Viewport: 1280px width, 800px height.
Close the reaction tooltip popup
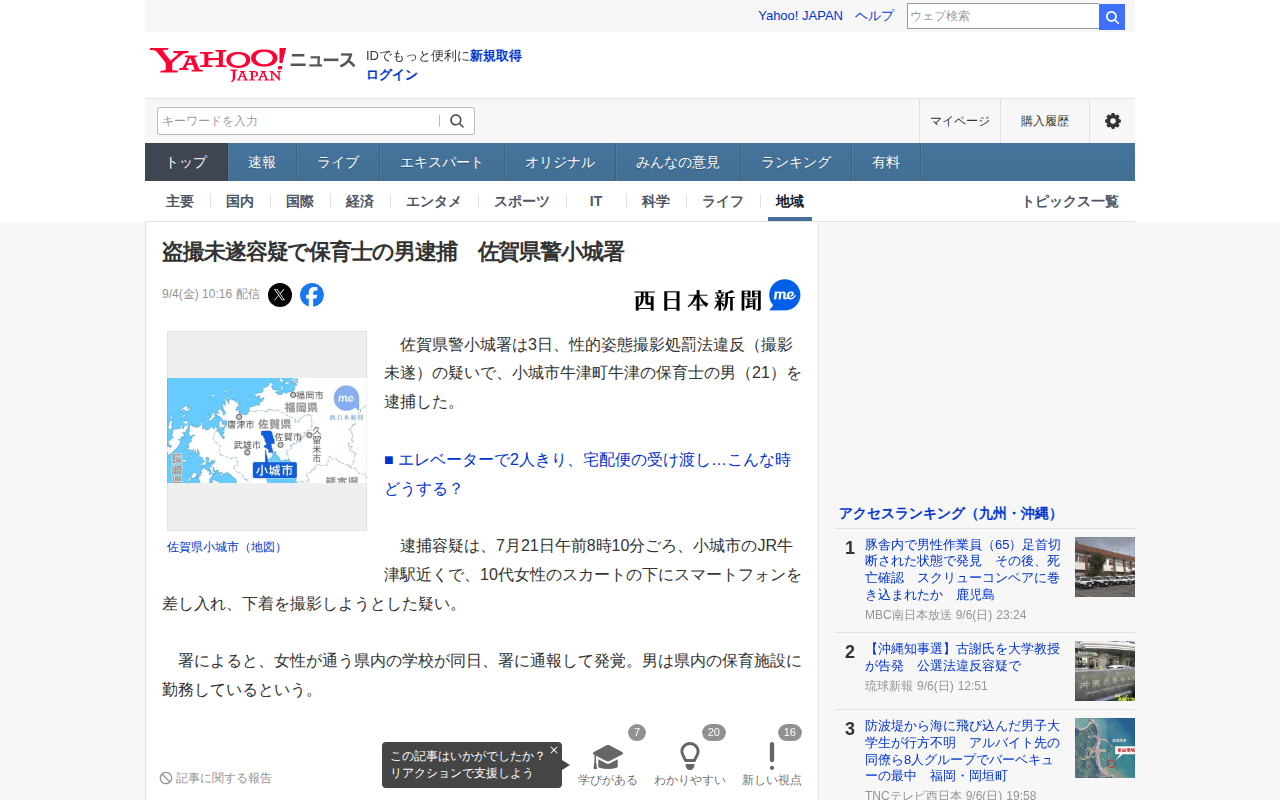tap(554, 750)
